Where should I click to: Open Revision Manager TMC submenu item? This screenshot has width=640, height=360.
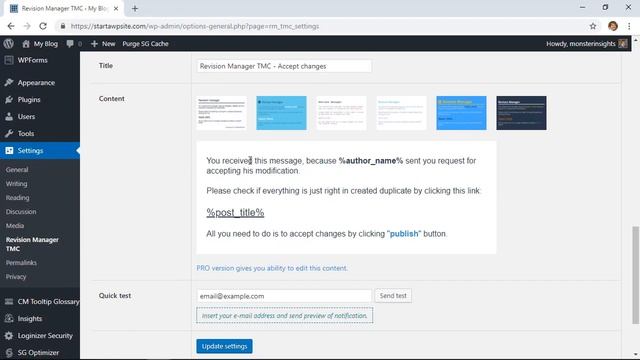click(x=32, y=244)
